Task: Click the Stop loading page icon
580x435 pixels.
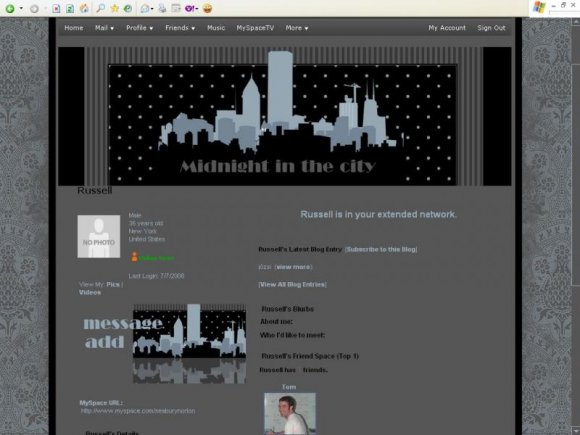Action: click(x=56, y=8)
